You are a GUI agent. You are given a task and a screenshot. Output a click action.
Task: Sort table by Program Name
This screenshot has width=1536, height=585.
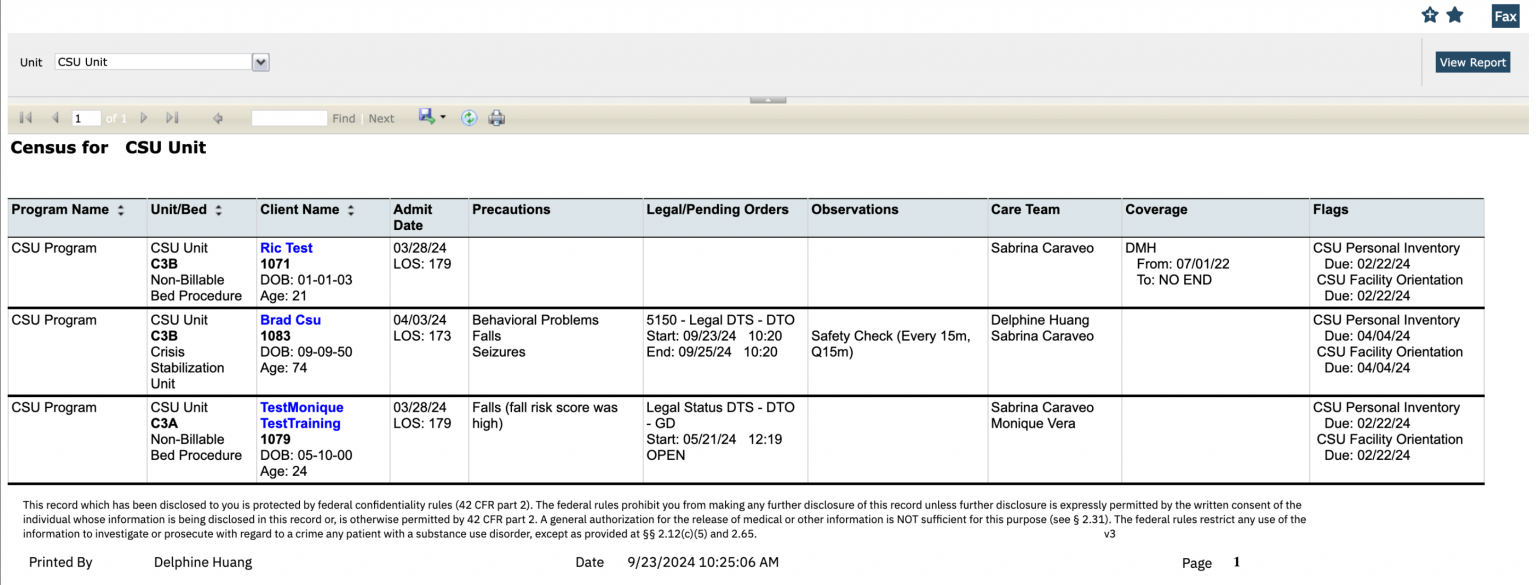pyautogui.click(x=121, y=211)
